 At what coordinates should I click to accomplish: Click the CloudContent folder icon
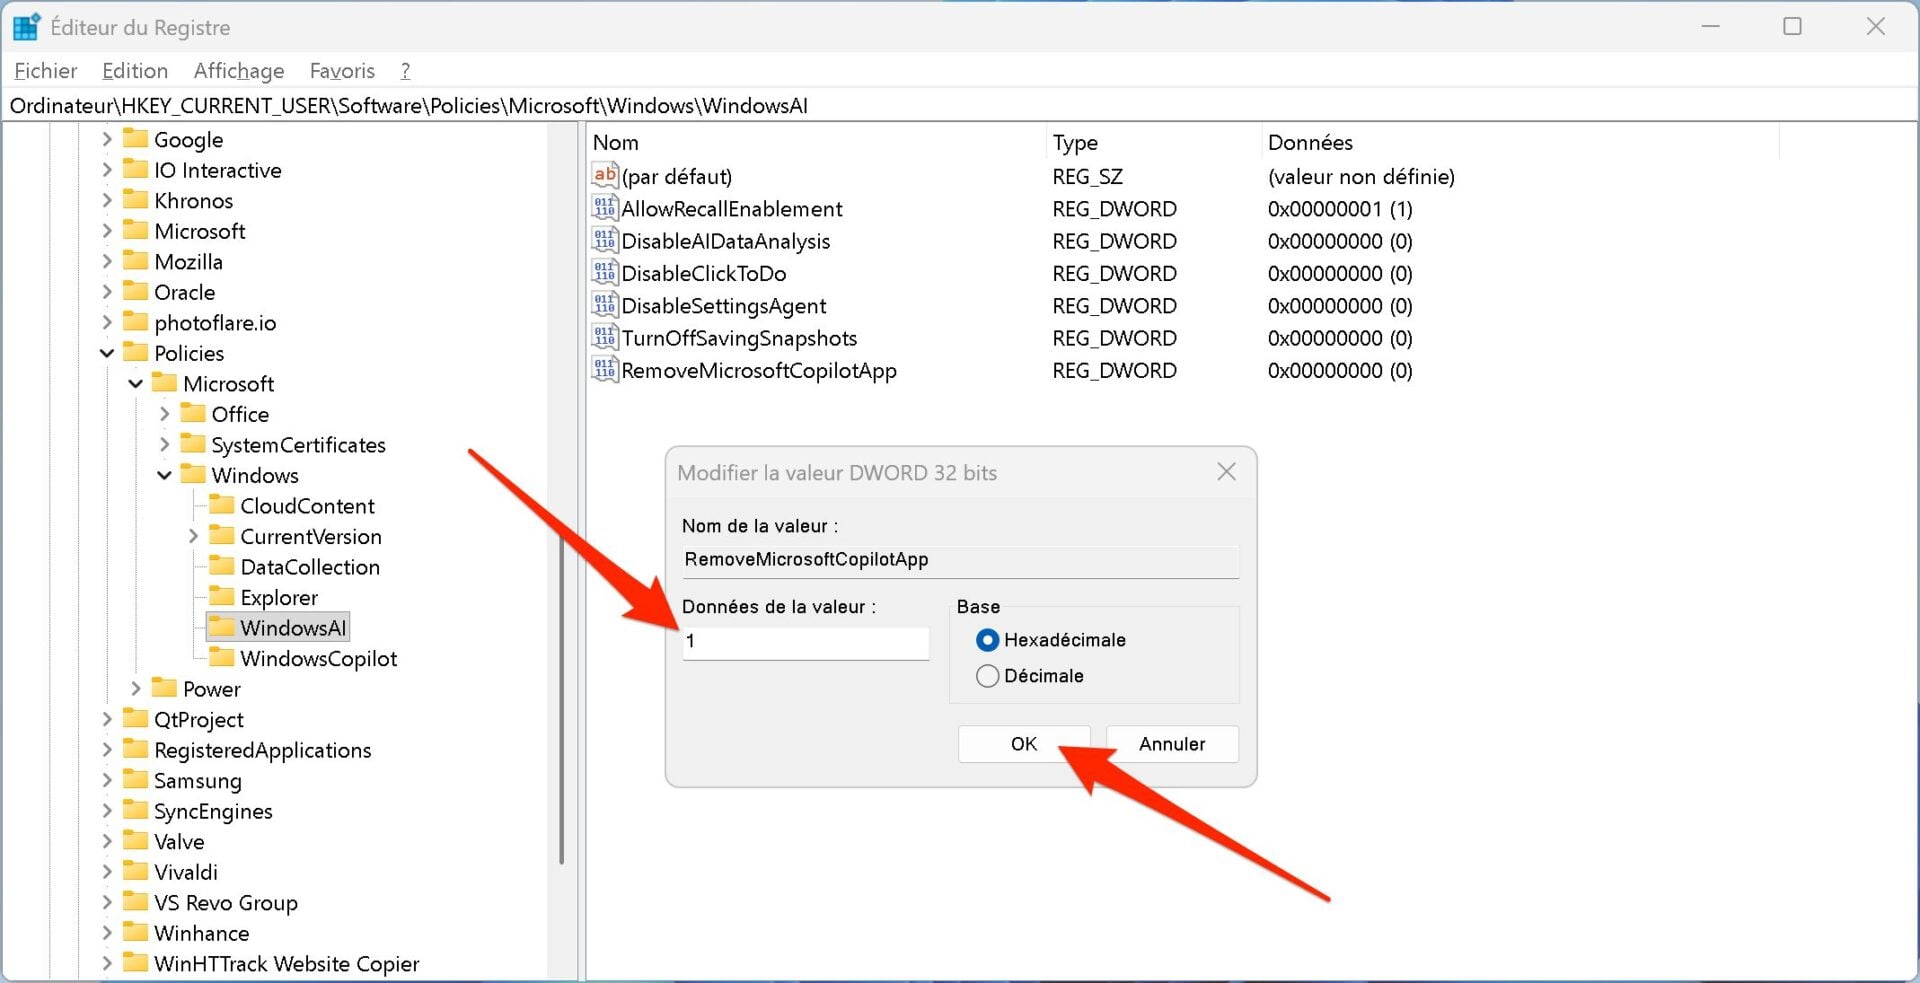click(x=222, y=504)
